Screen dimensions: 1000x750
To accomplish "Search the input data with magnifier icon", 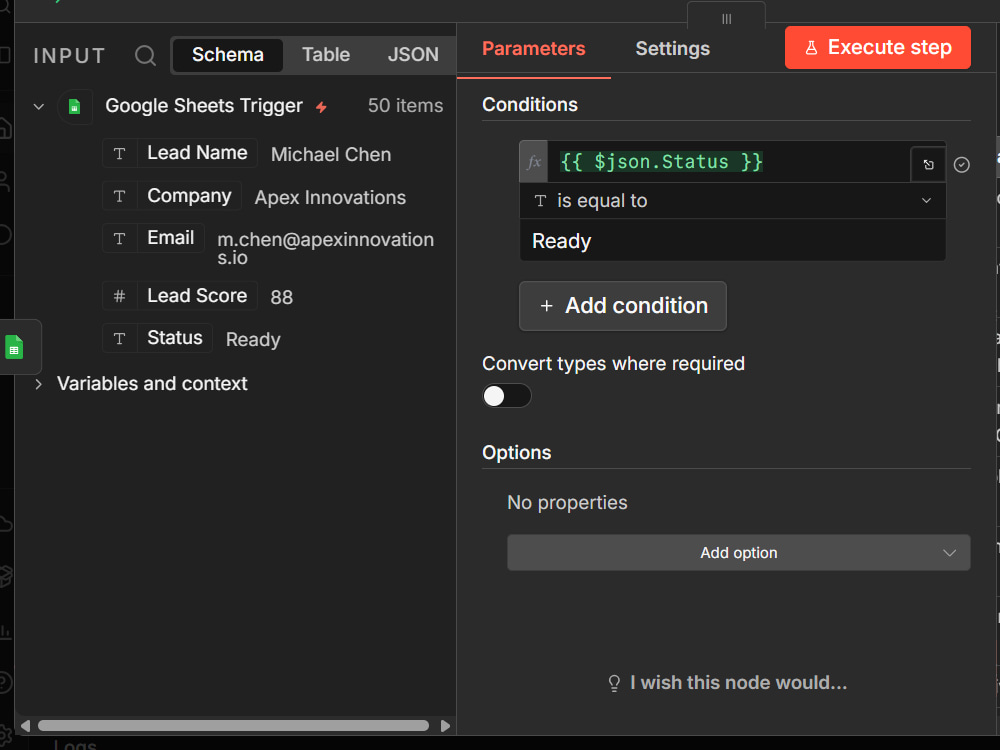I will (145, 55).
